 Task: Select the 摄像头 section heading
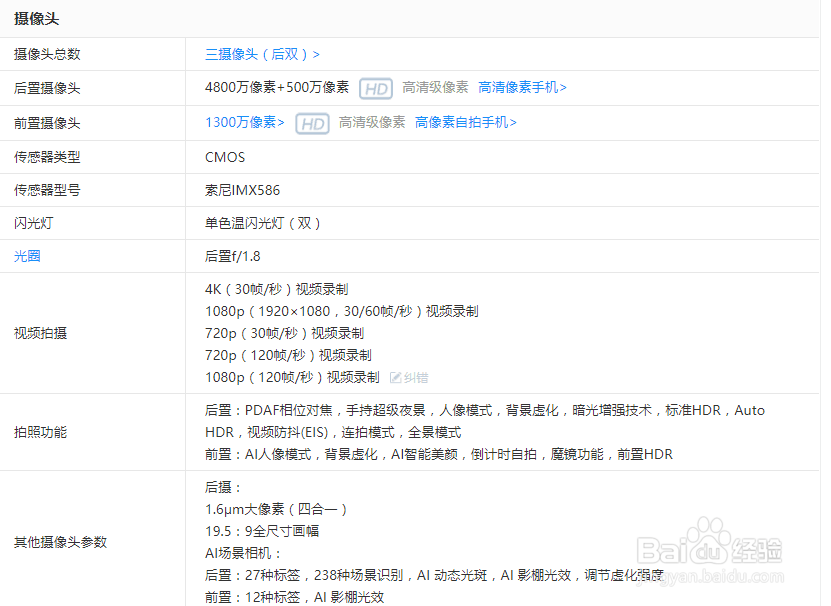37,19
